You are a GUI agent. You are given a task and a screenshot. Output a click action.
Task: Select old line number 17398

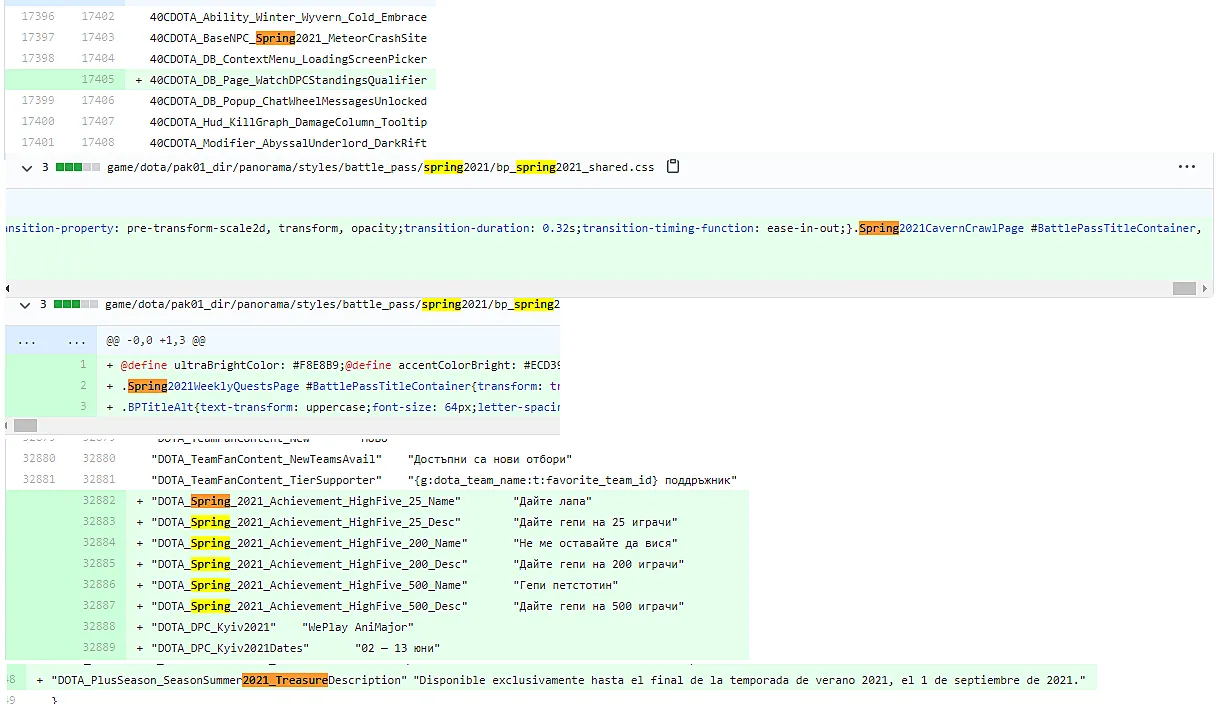tap(37, 59)
